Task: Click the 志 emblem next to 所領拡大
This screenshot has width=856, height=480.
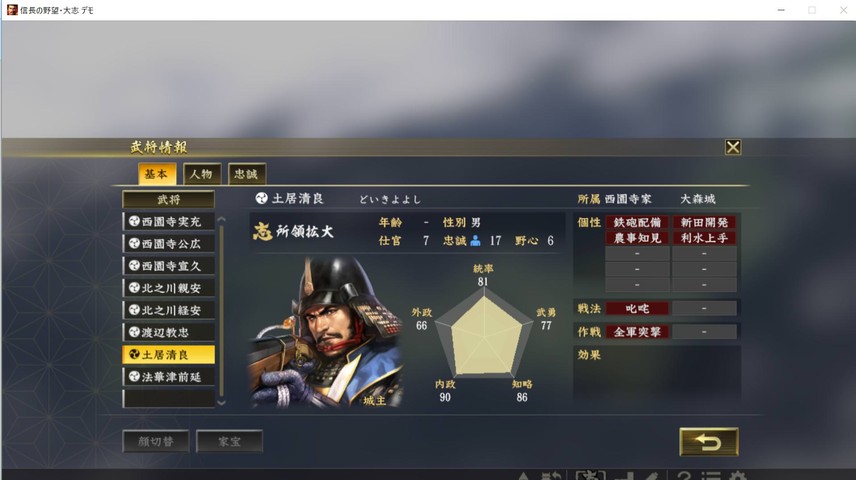Action: [263, 231]
